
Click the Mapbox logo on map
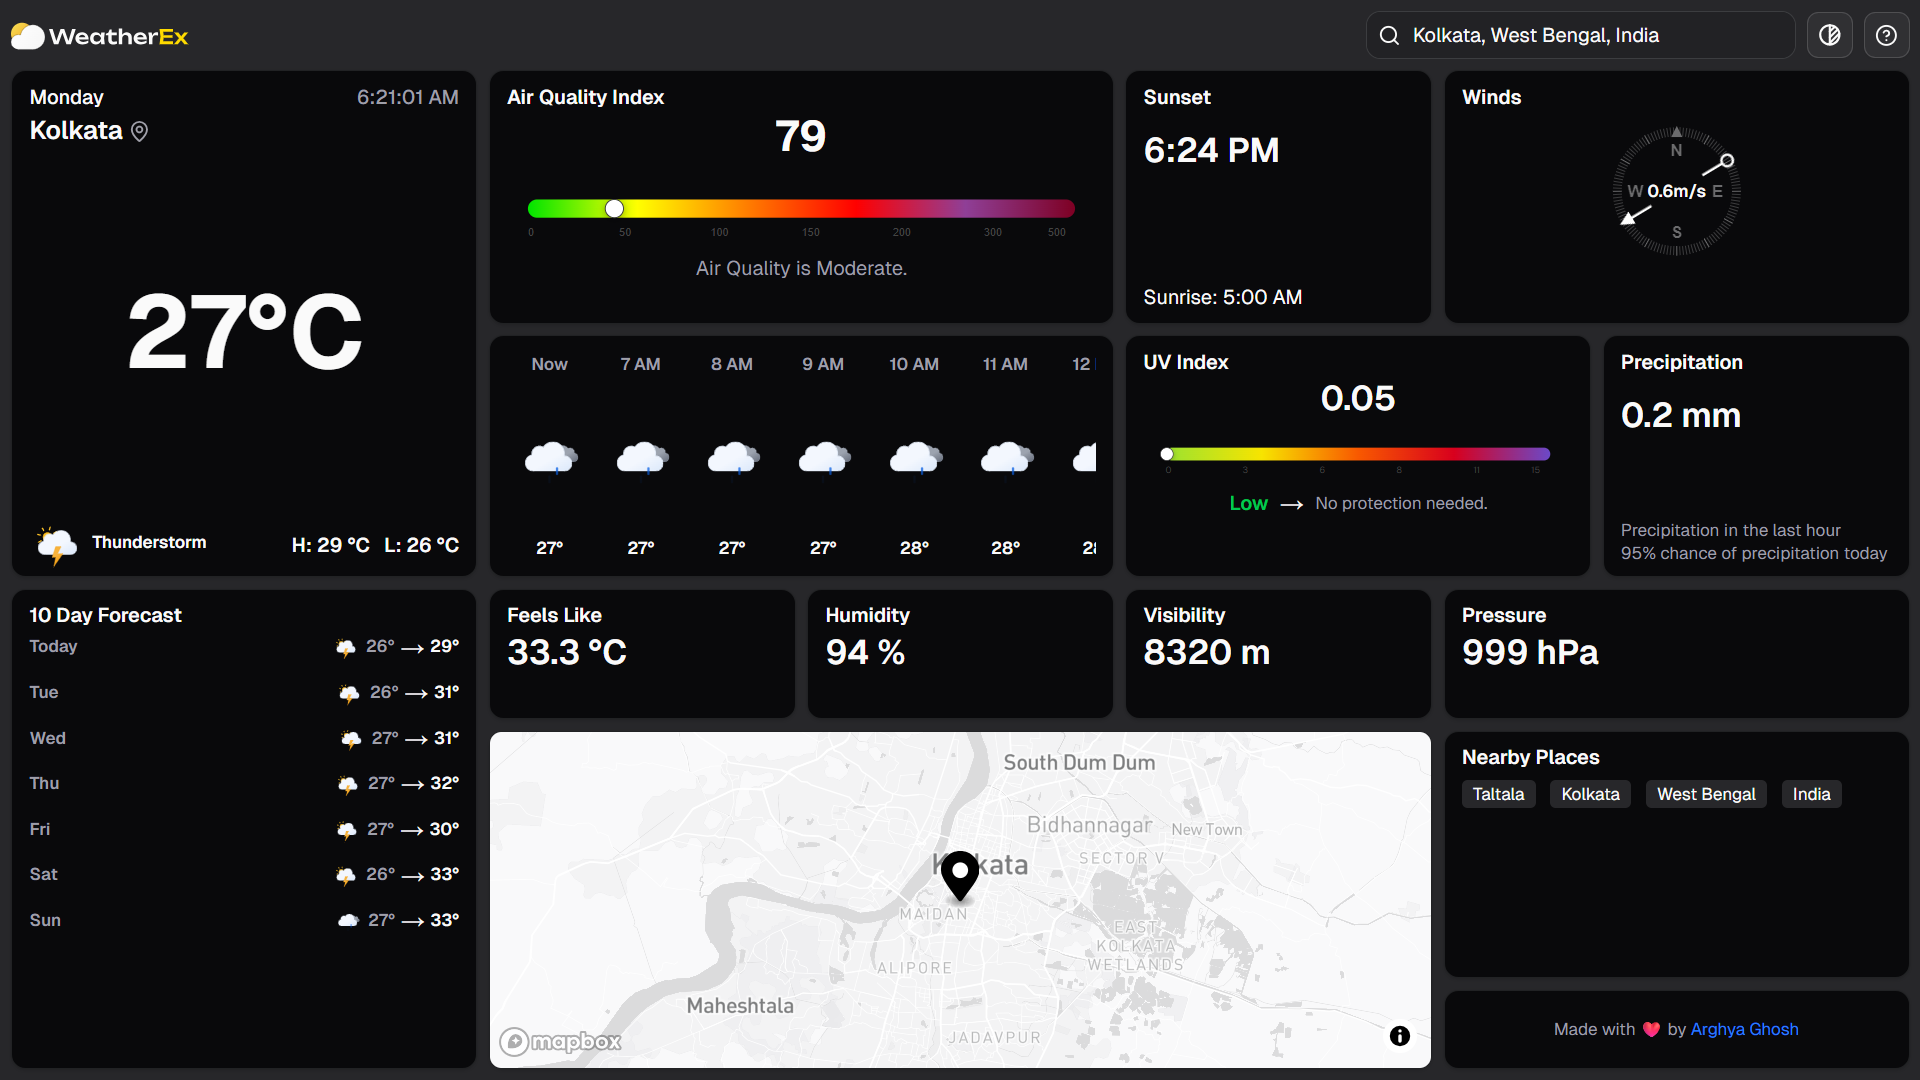561,1042
